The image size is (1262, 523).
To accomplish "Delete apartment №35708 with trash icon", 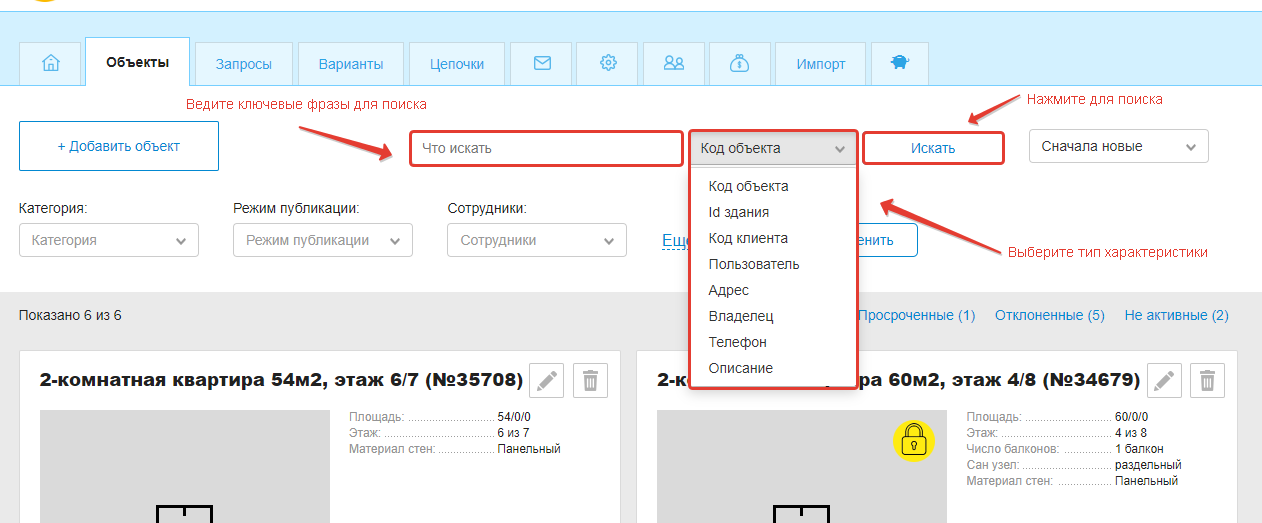I will 590,380.
